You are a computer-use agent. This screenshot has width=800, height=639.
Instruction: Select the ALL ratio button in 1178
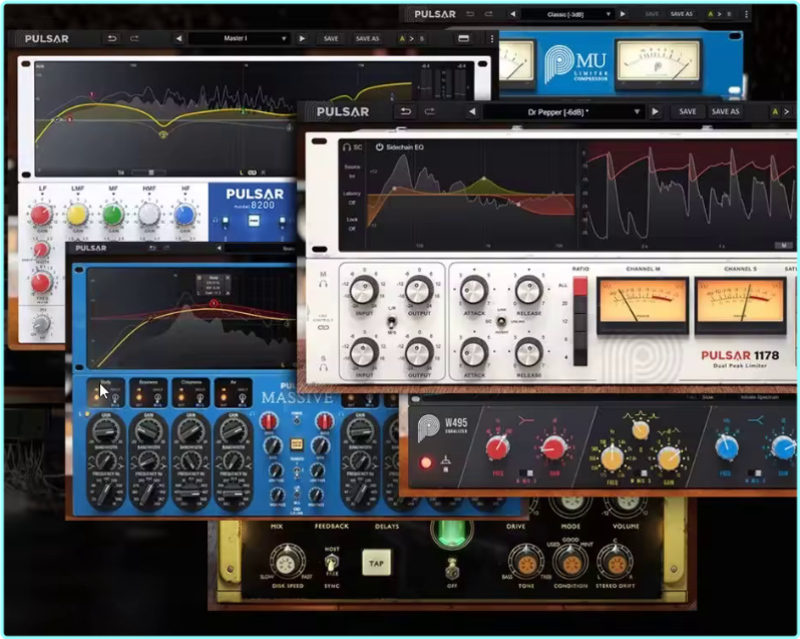click(580, 286)
